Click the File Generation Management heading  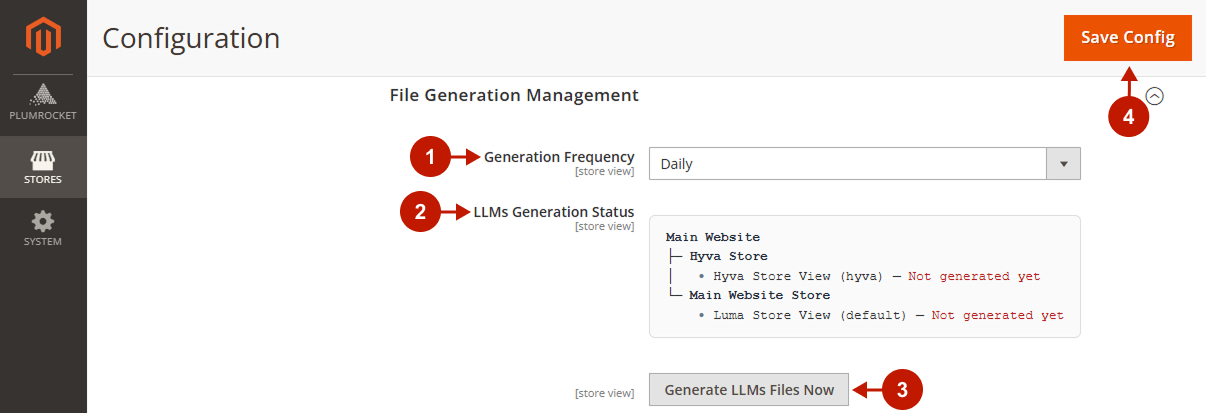point(514,95)
